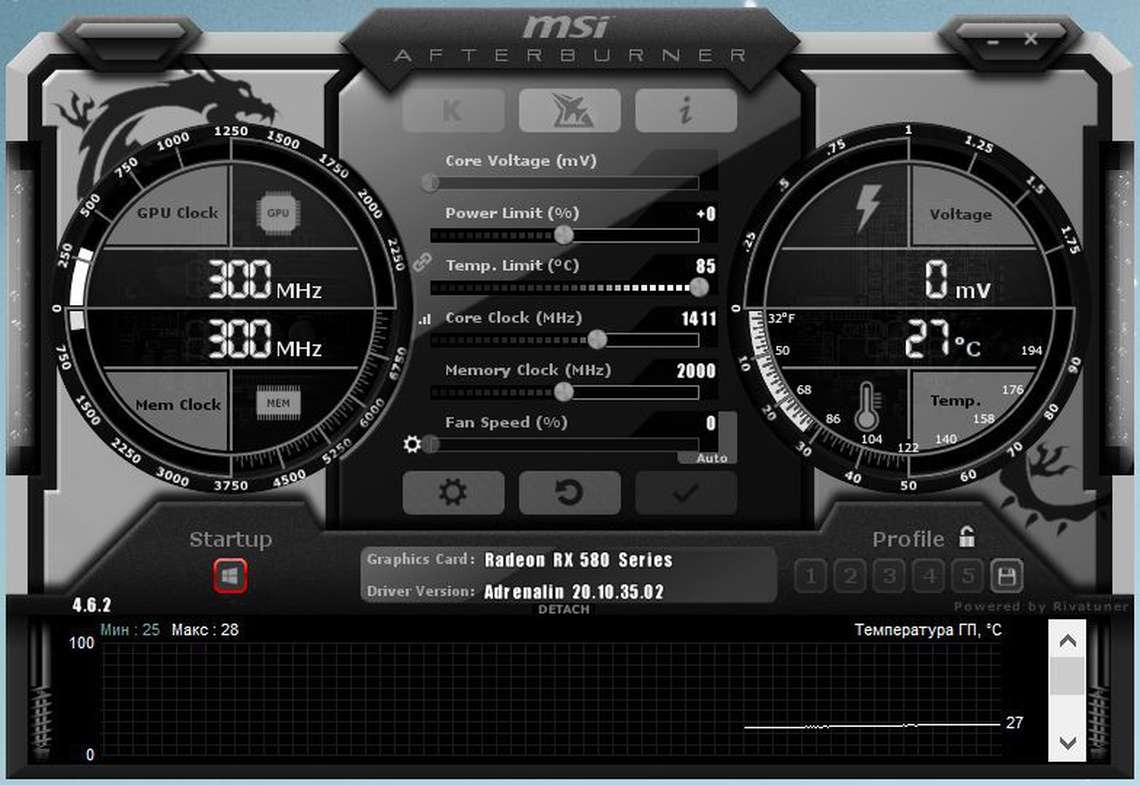Click the fan settings gear icon
Viewport: 1140px width, 785px height.
pos(412,444)
